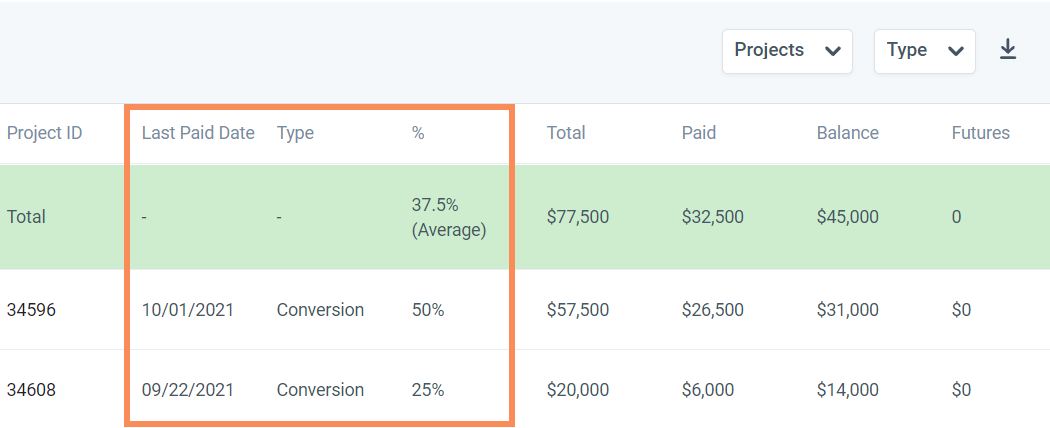This screenshot has width=1050, height=428.
Task: Click the Total summary row label
Action: 26,217
